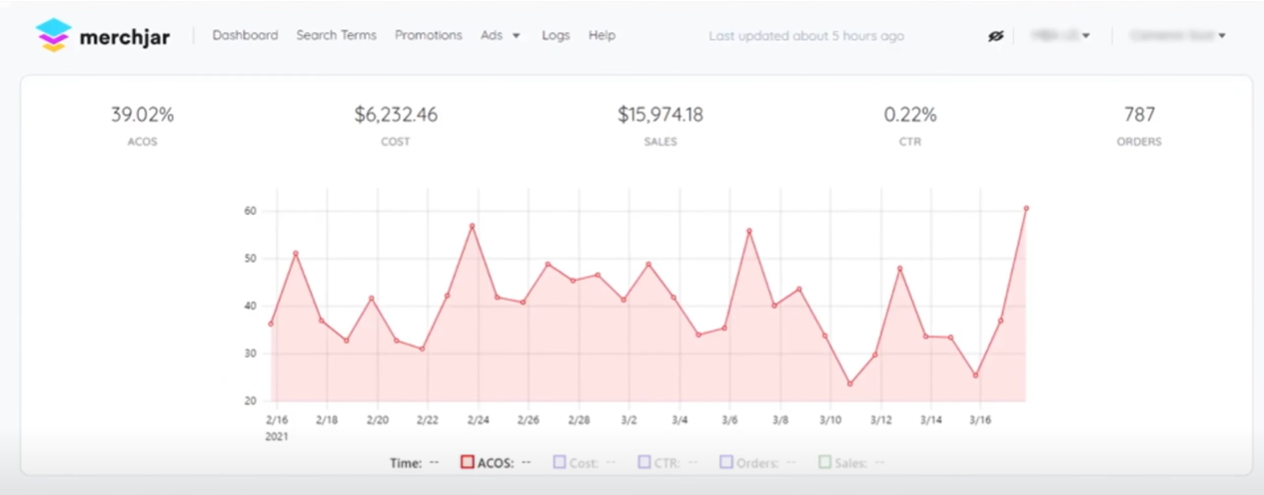The image size is (1264, 495).
Task: Open the blurred account name dropdown
Action: (x=1178, y=36)
